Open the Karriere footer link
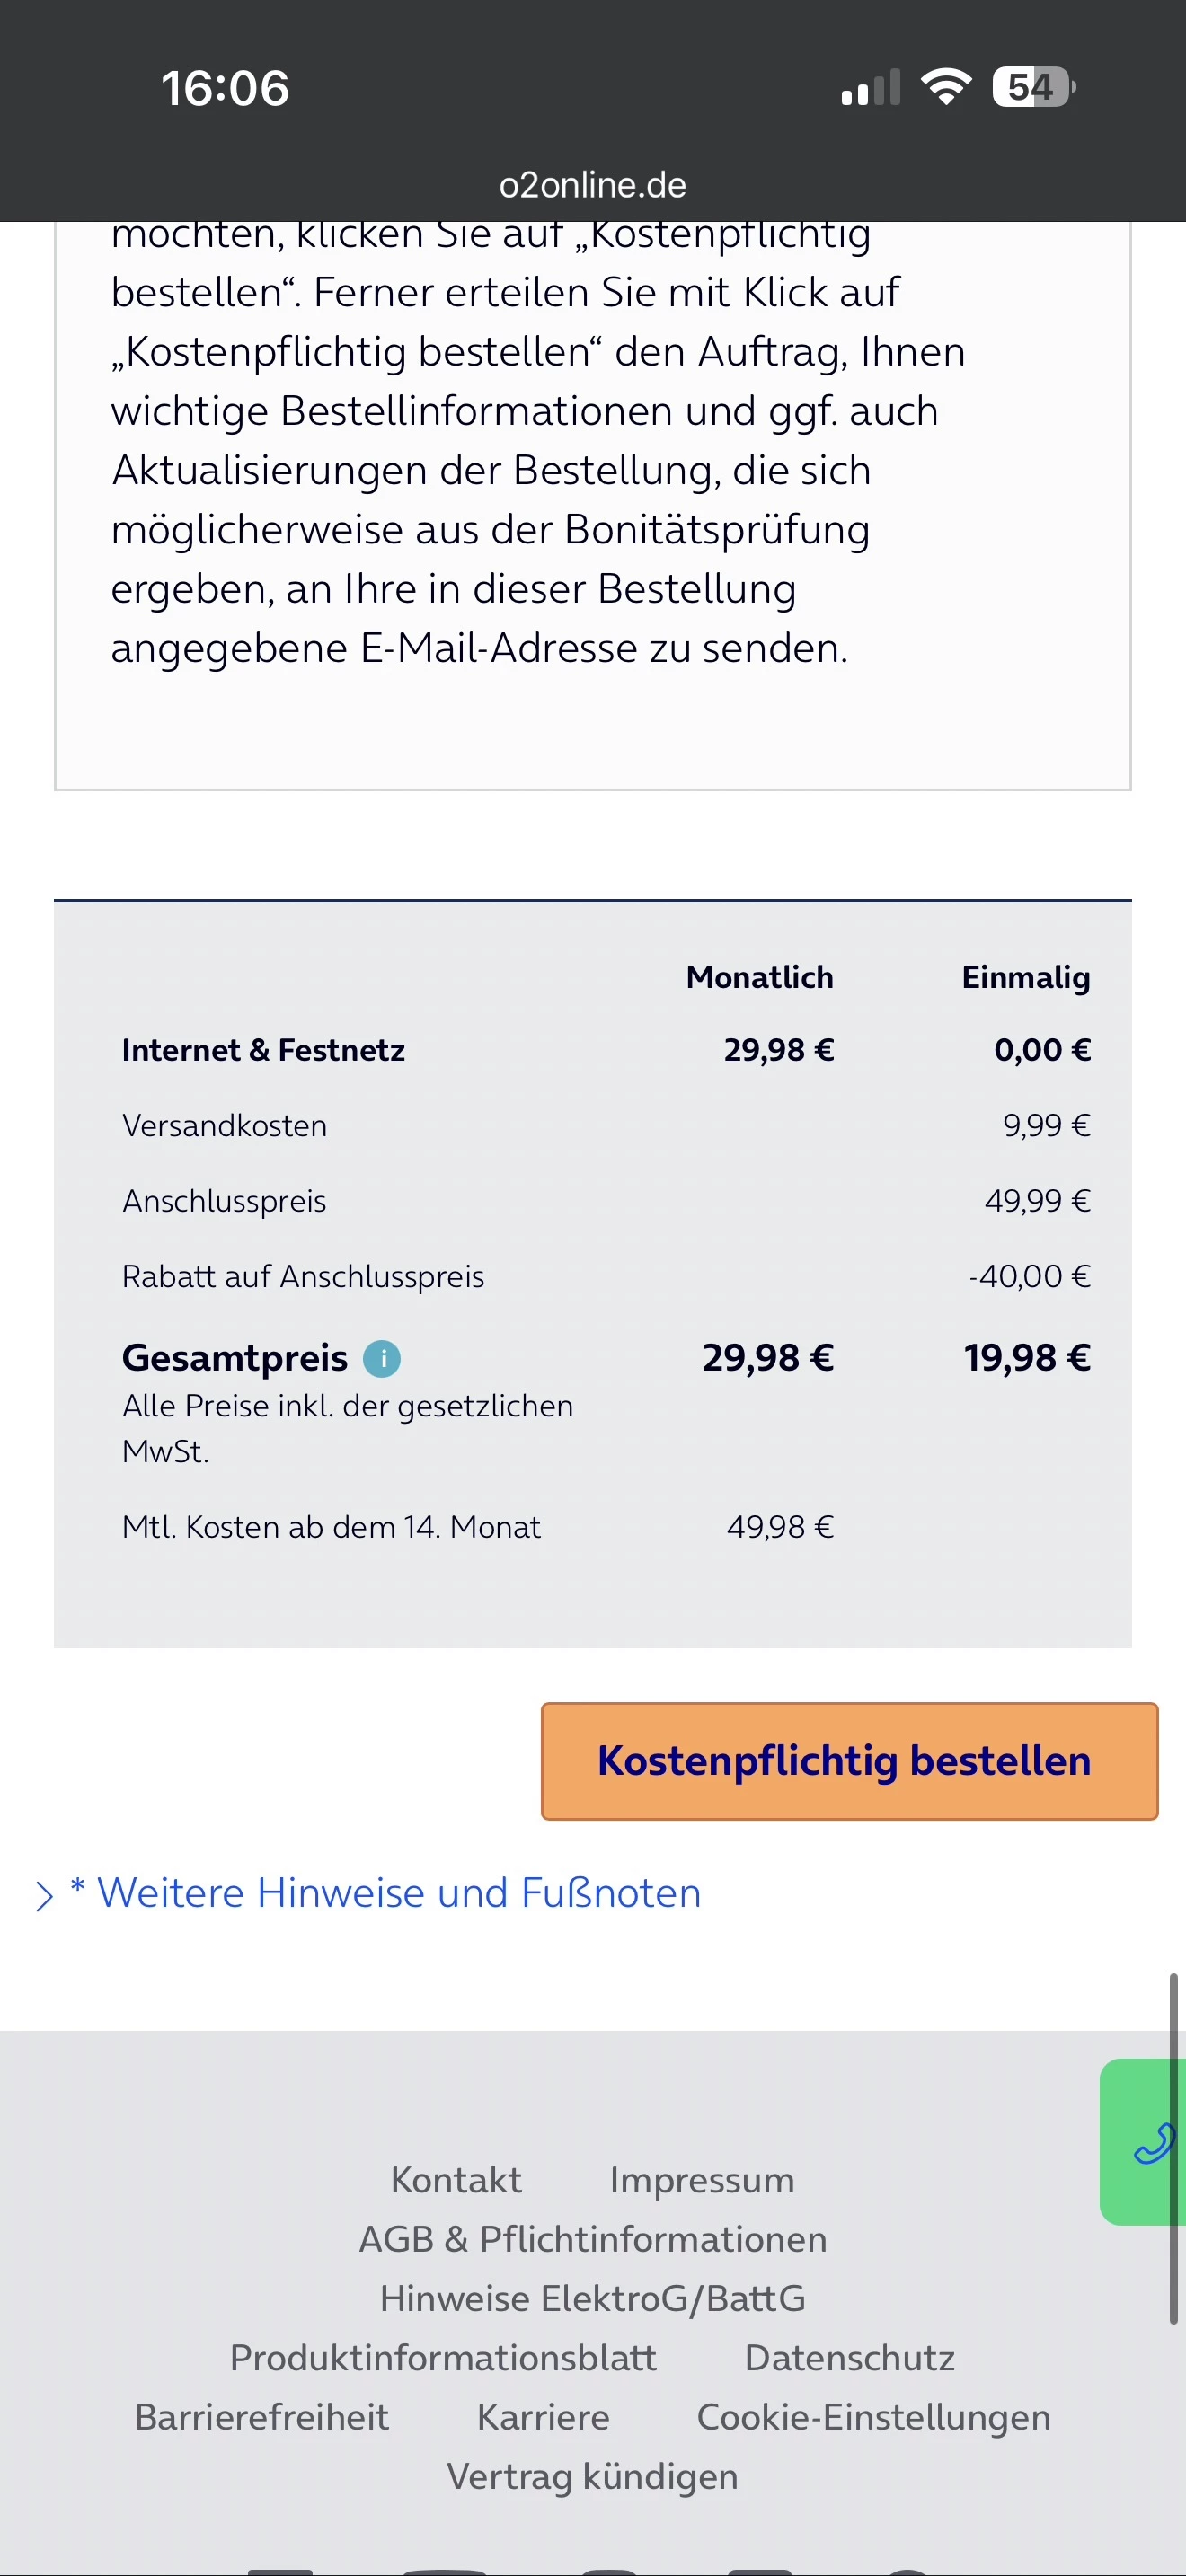 coord(543,2417)
